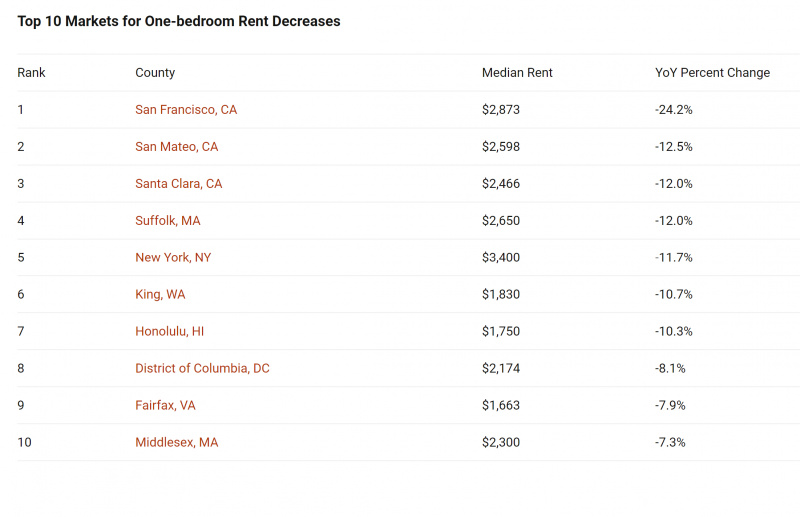Click the Rank column header

tap(31, 73)
